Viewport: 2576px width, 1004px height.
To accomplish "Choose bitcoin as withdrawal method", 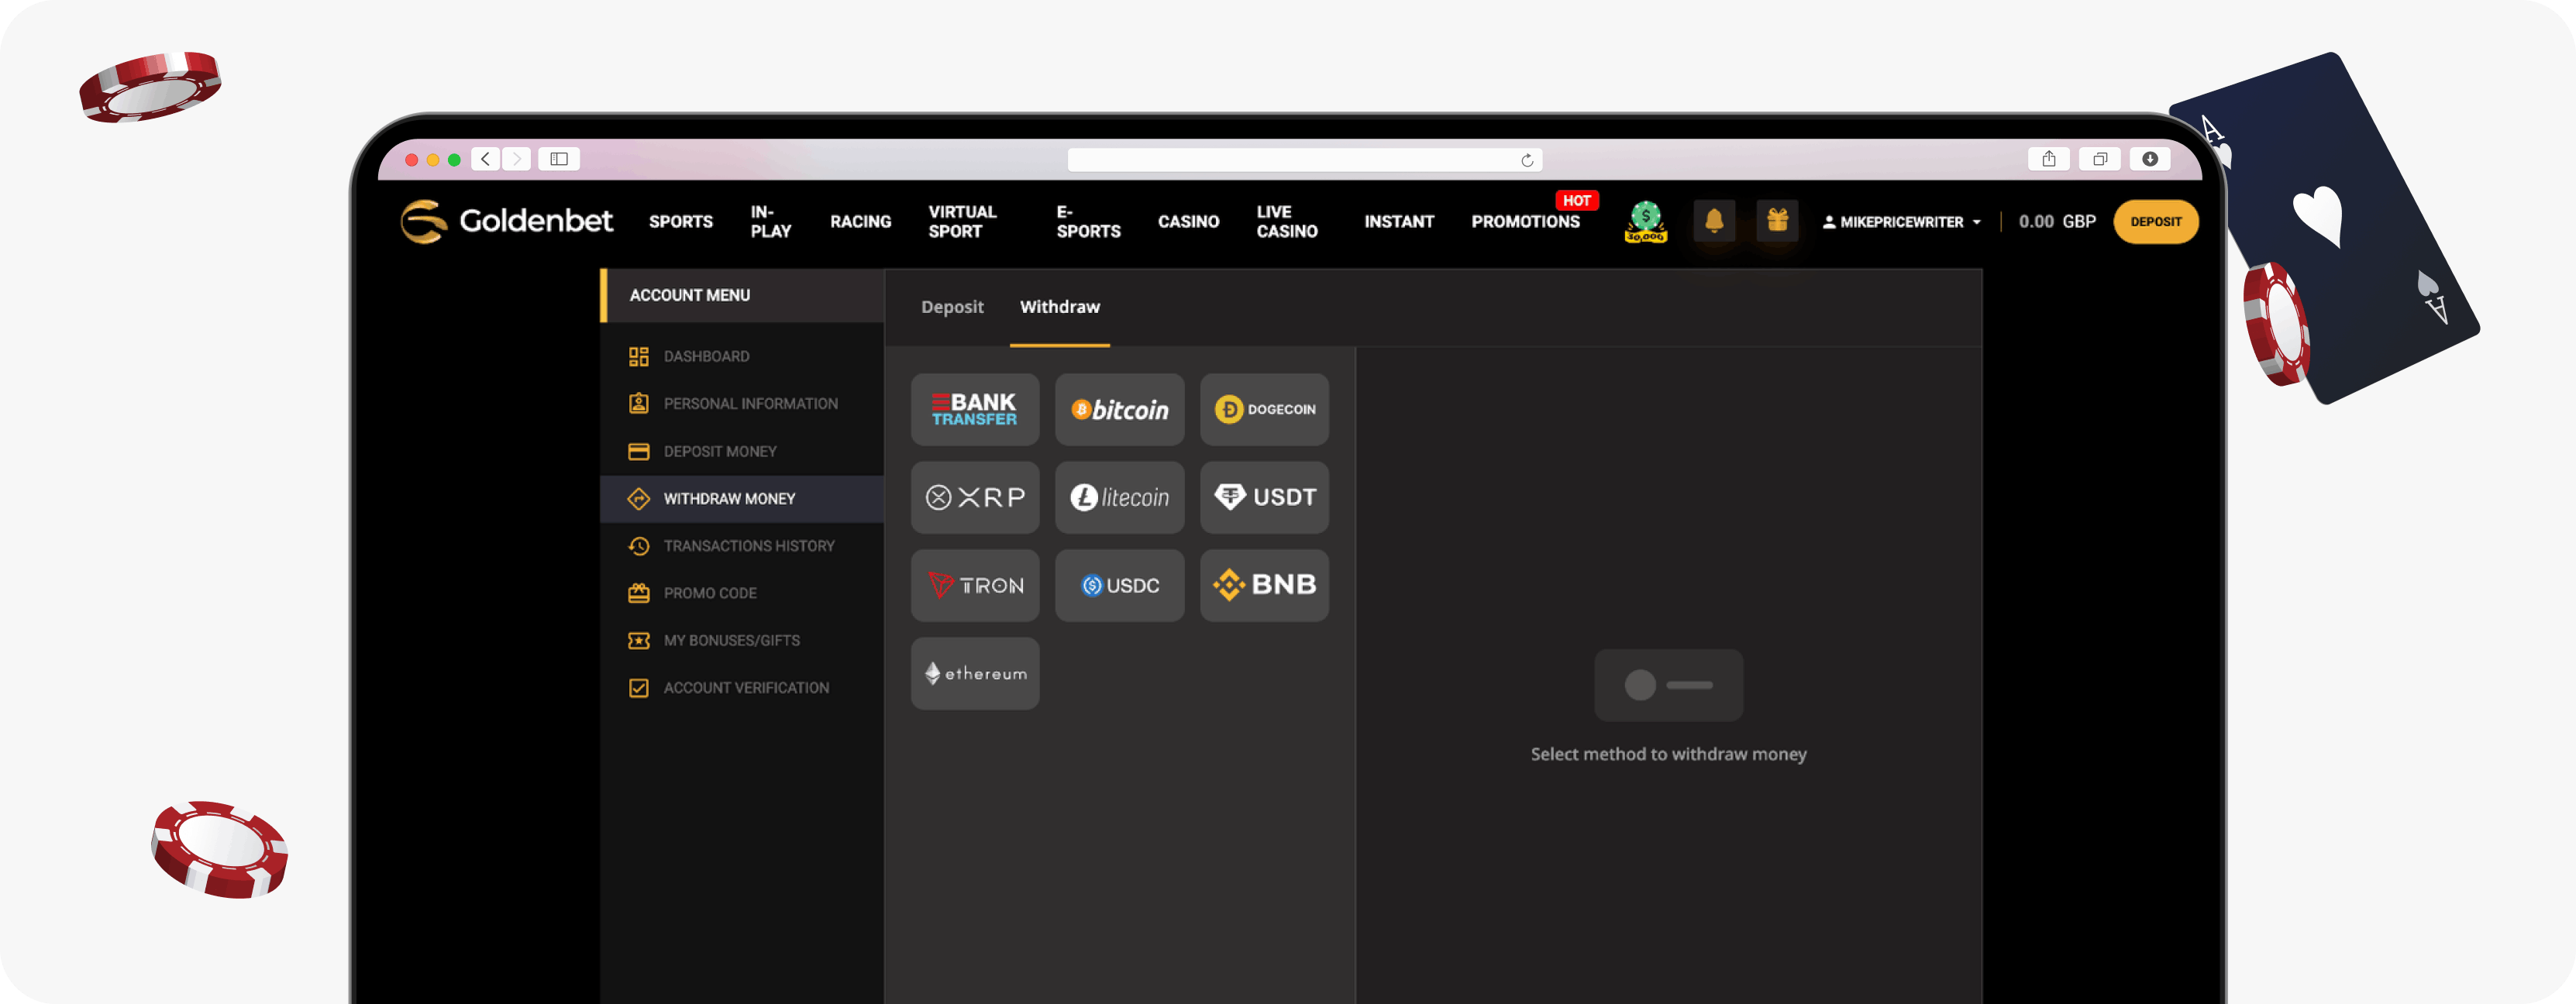I will click(1119, 409).
